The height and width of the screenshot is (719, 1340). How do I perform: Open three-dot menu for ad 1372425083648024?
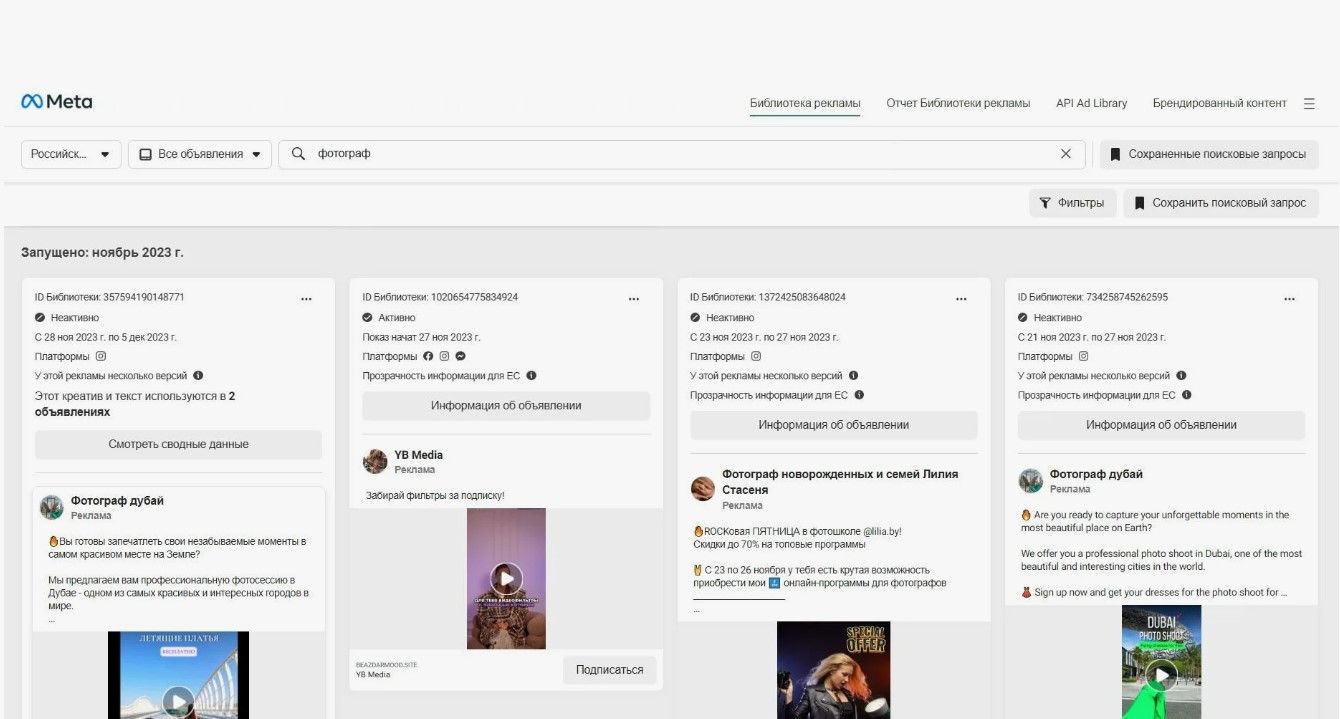click(961, 298)
